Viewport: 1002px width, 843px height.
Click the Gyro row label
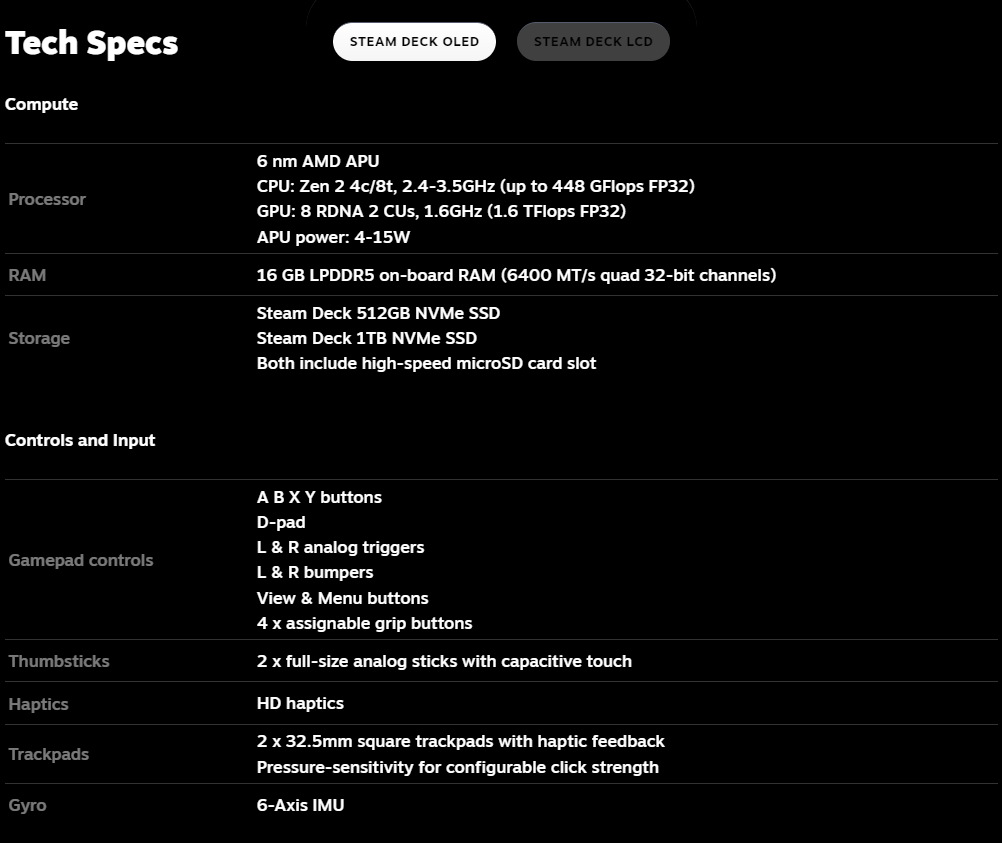point(27,805)
